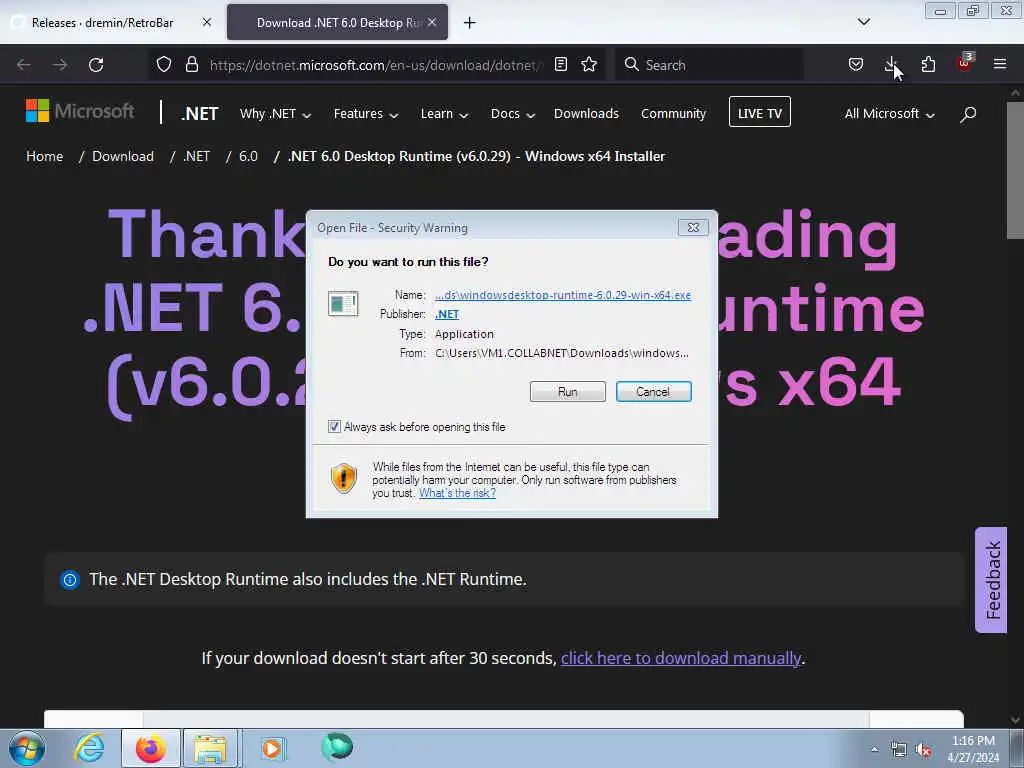Open the Extensions puzzle icon

[x=928, y=64]
